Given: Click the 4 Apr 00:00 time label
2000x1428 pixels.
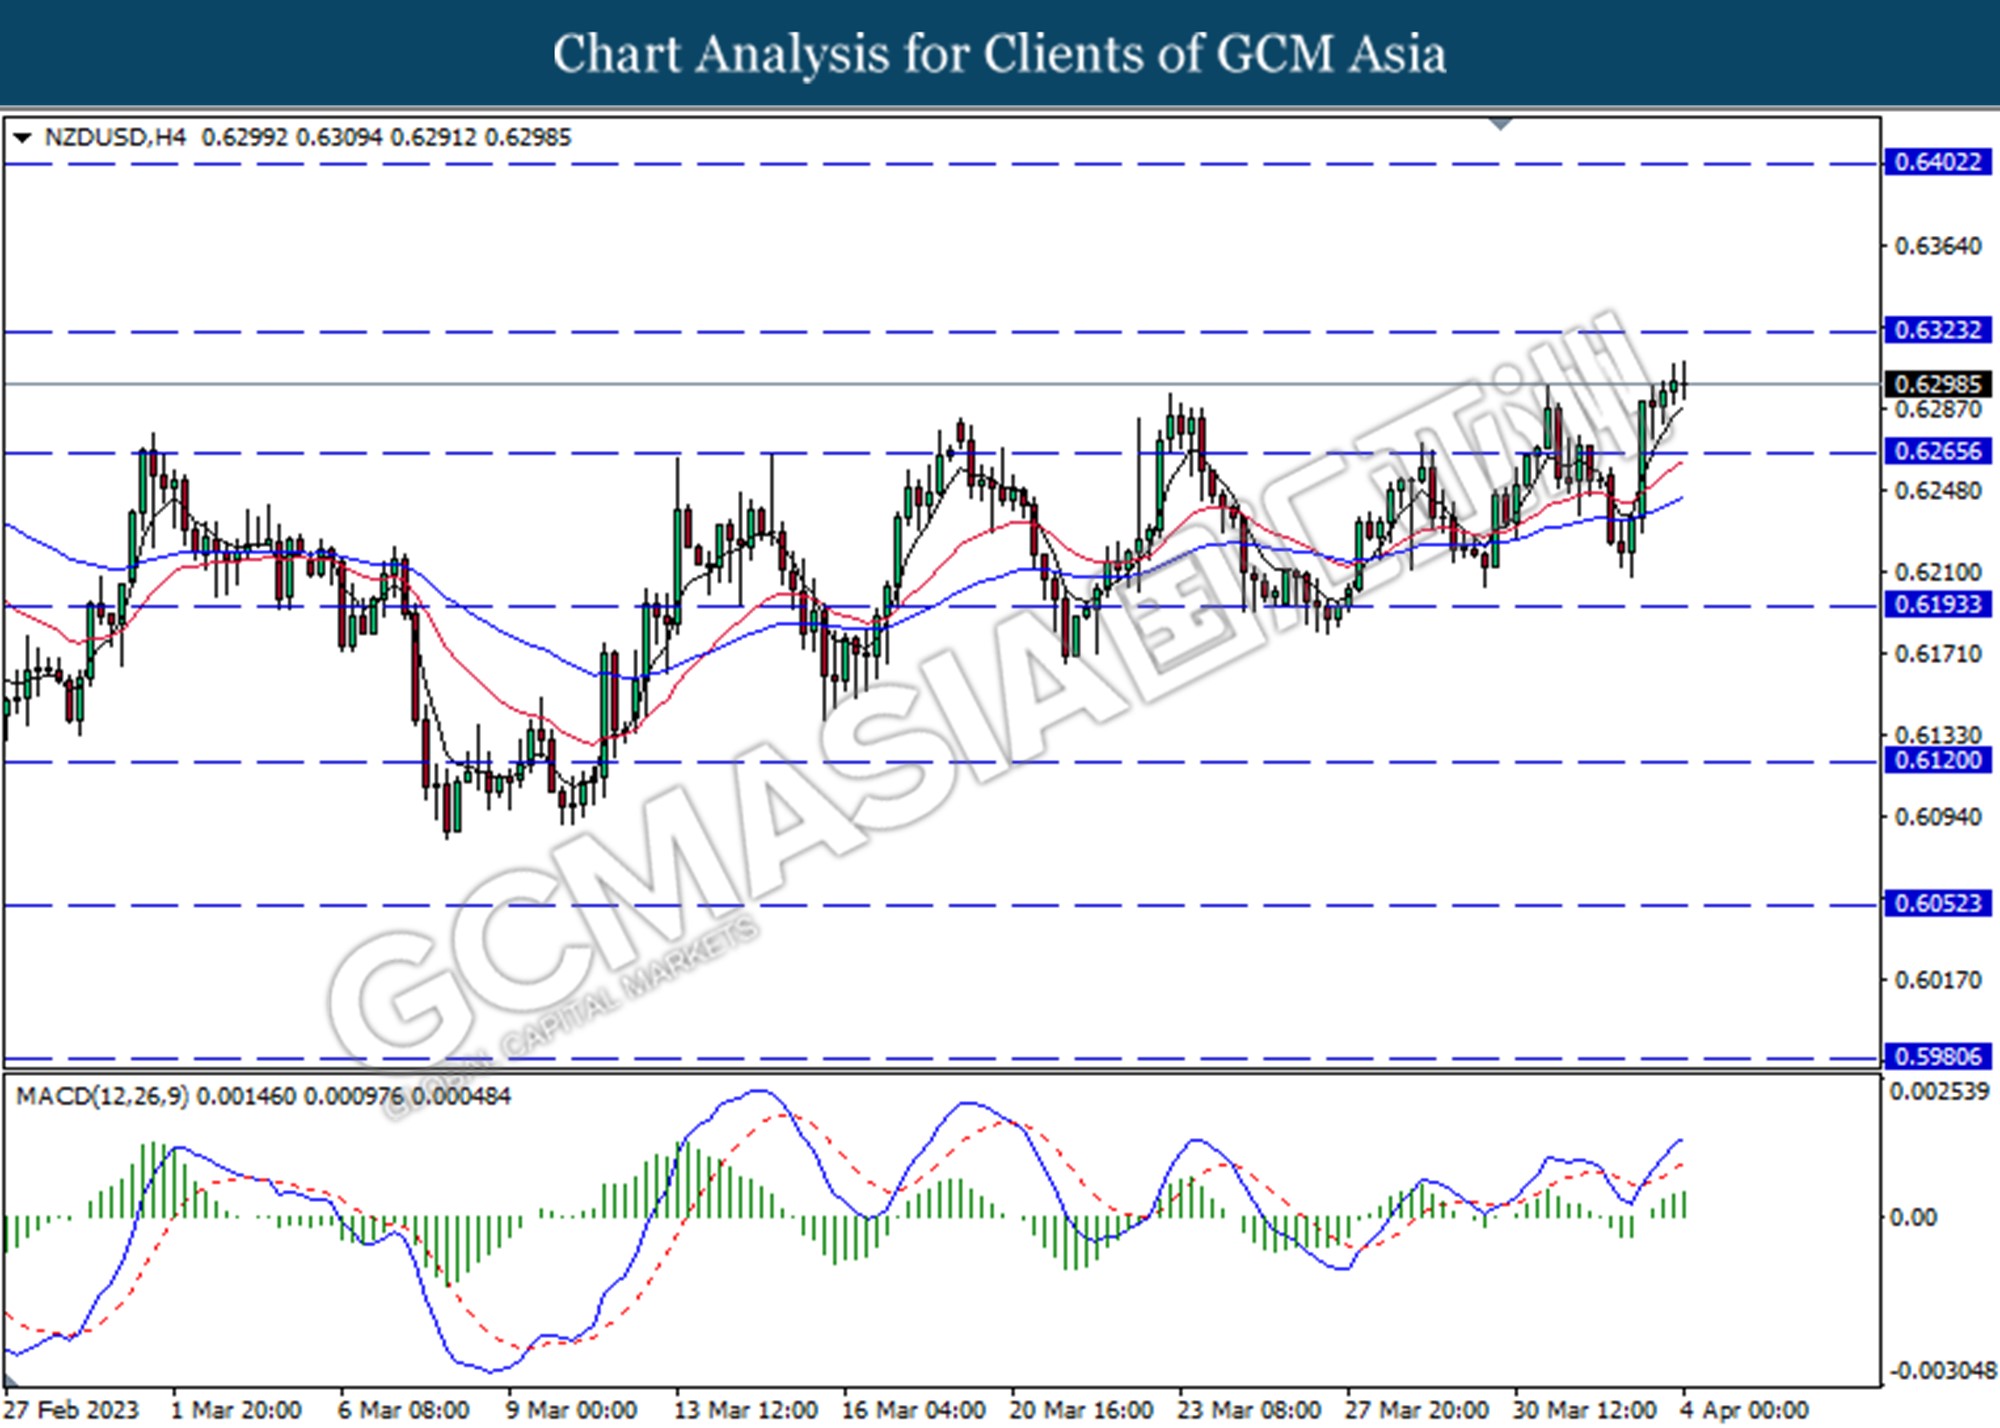Looking at the screenshot, I should coord(1744,1410).
